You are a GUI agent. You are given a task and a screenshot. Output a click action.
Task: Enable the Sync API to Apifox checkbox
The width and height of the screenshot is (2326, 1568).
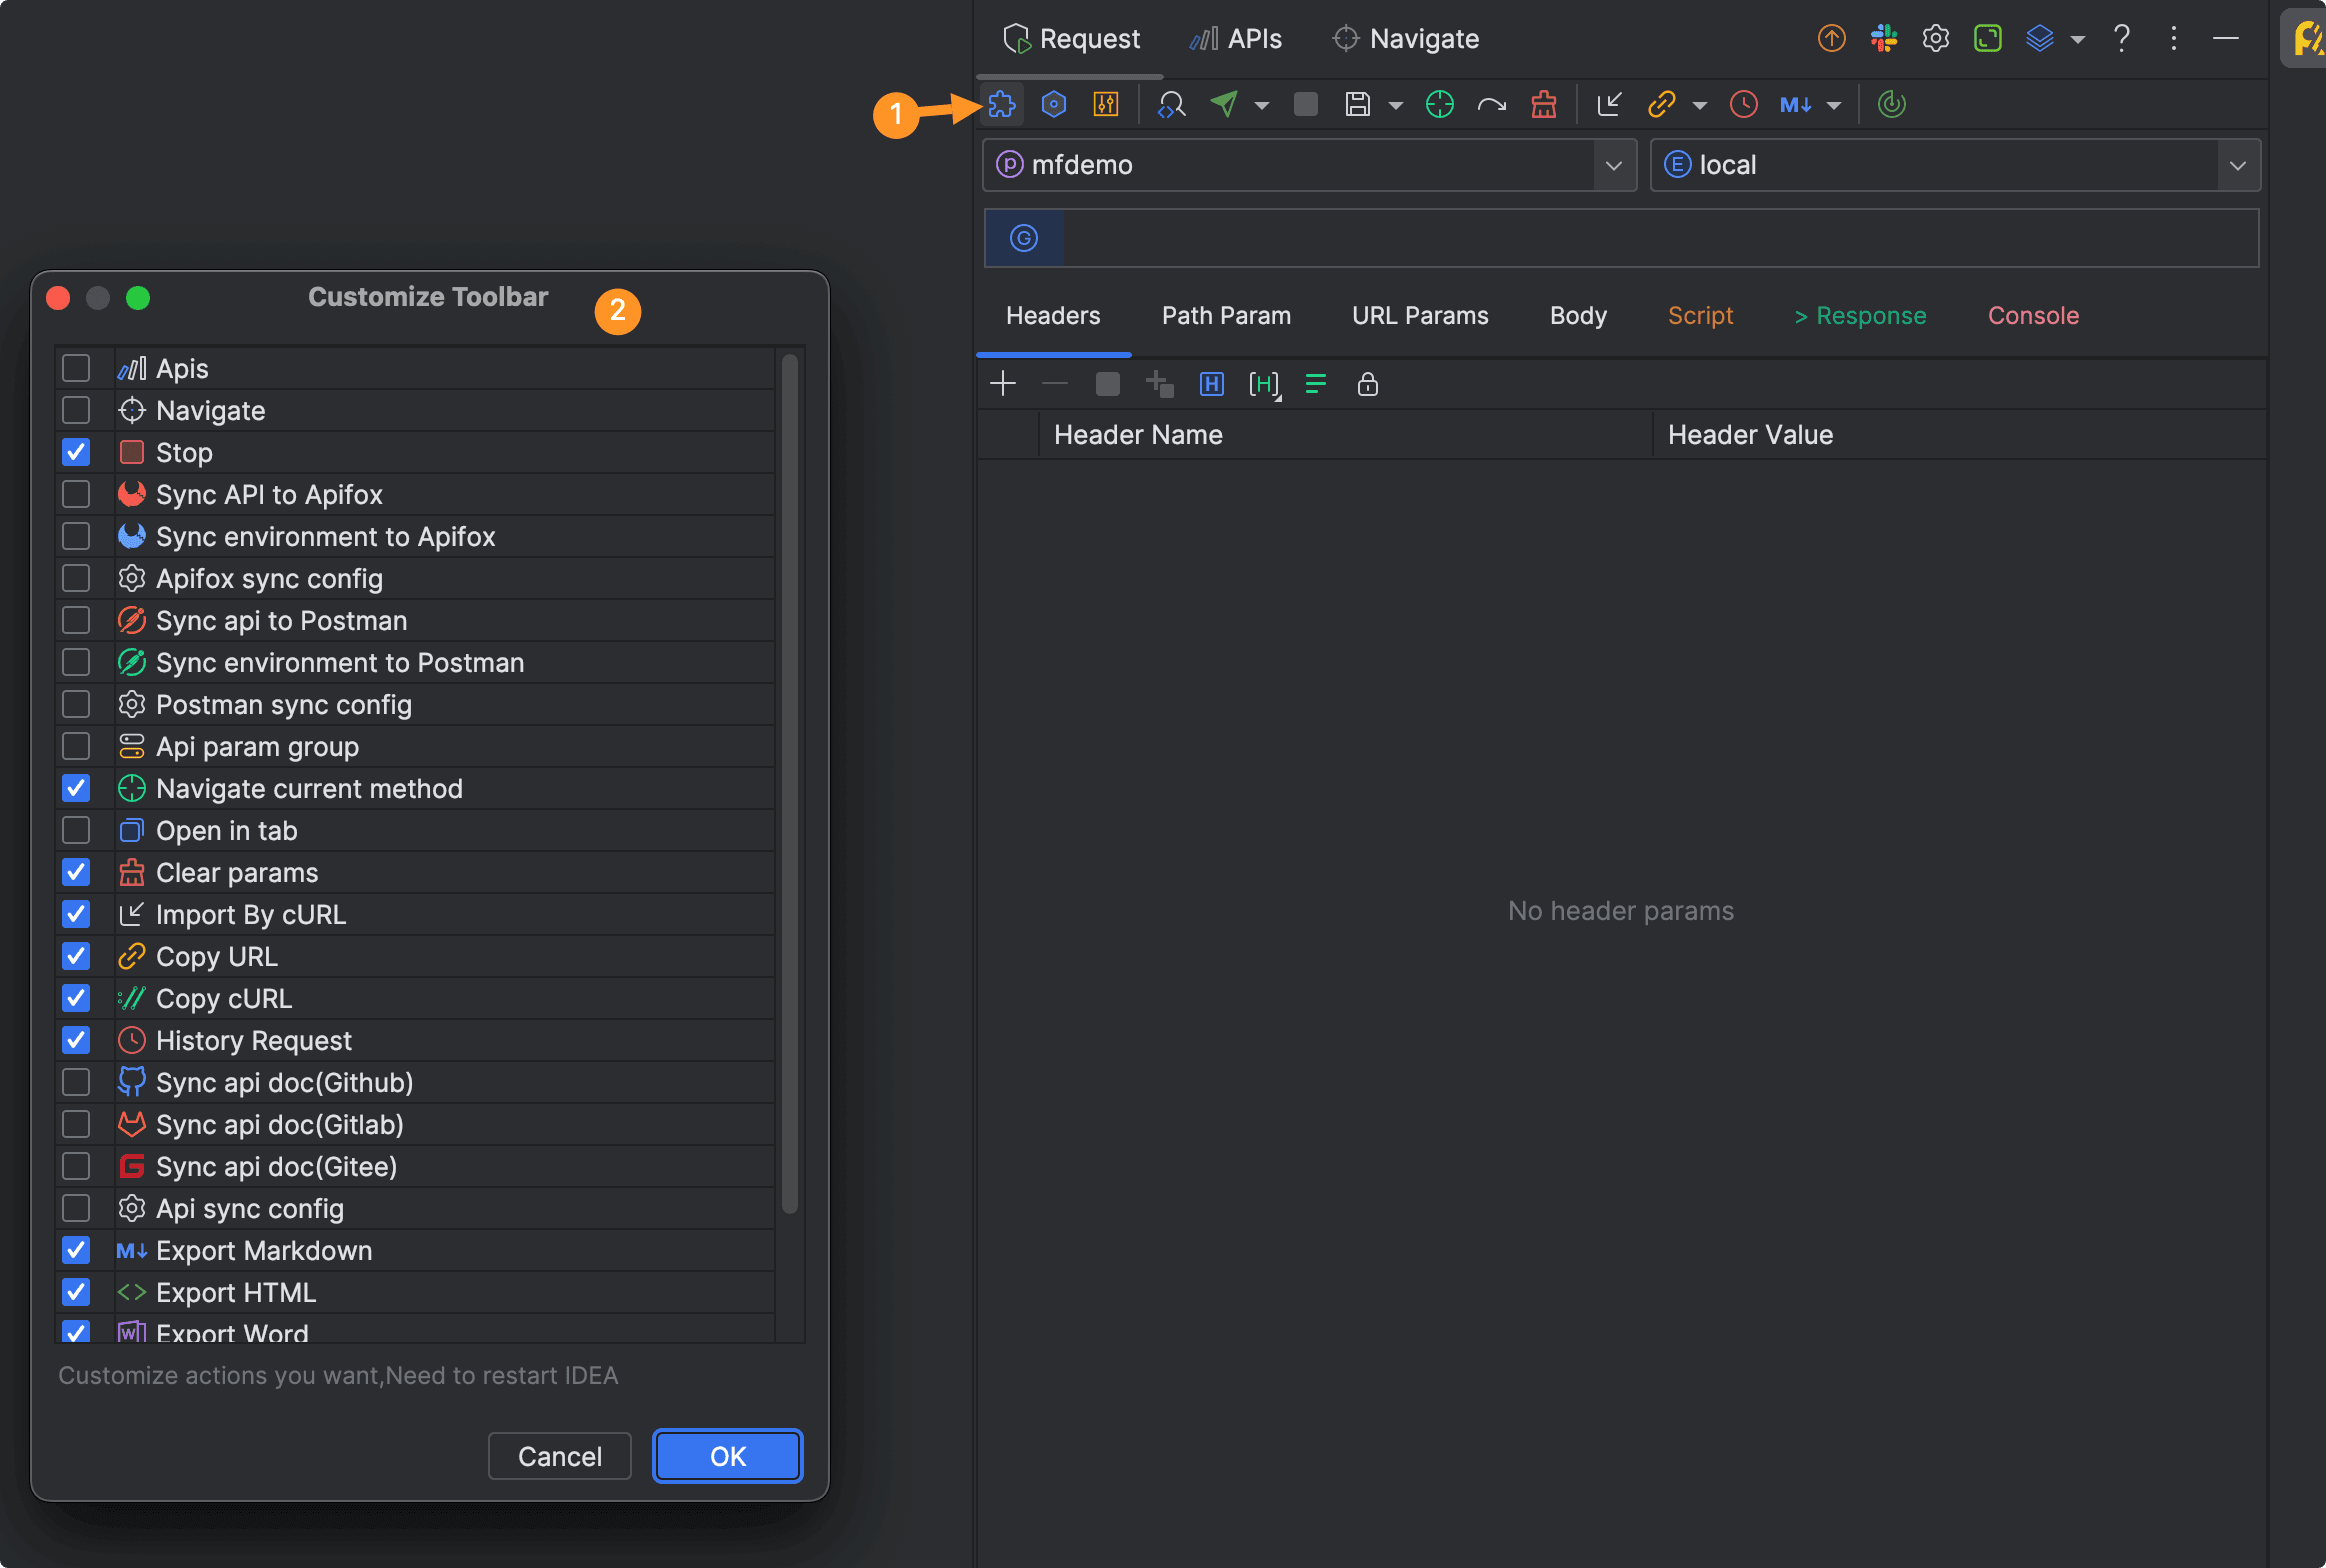(76, 494)
